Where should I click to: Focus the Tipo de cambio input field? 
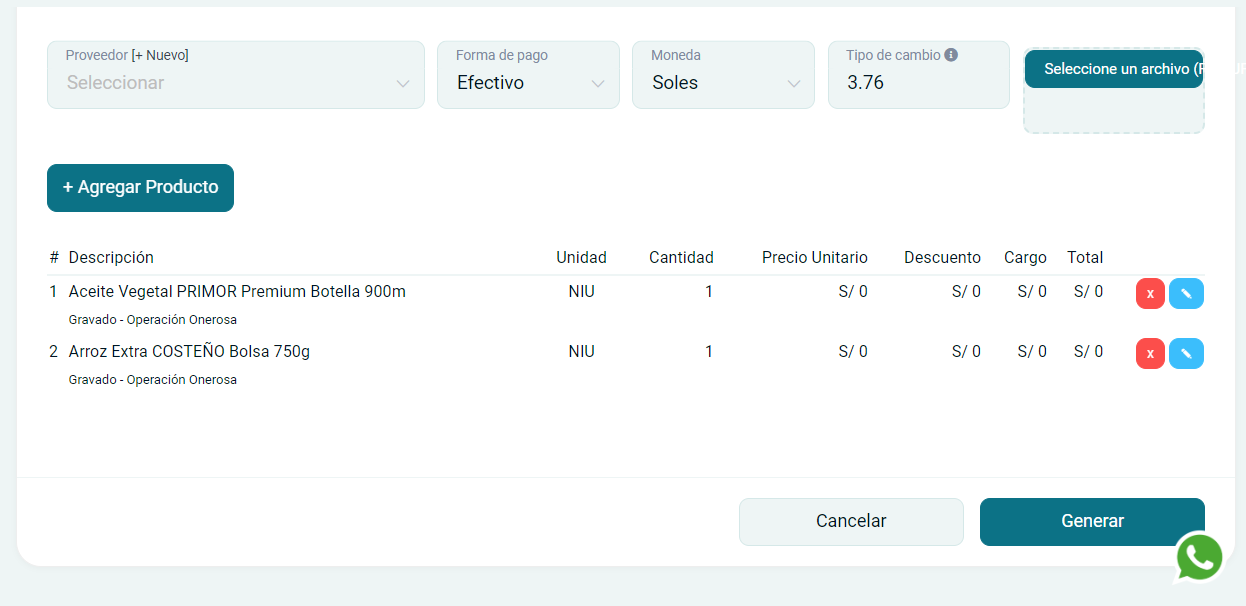pos(918,83)
